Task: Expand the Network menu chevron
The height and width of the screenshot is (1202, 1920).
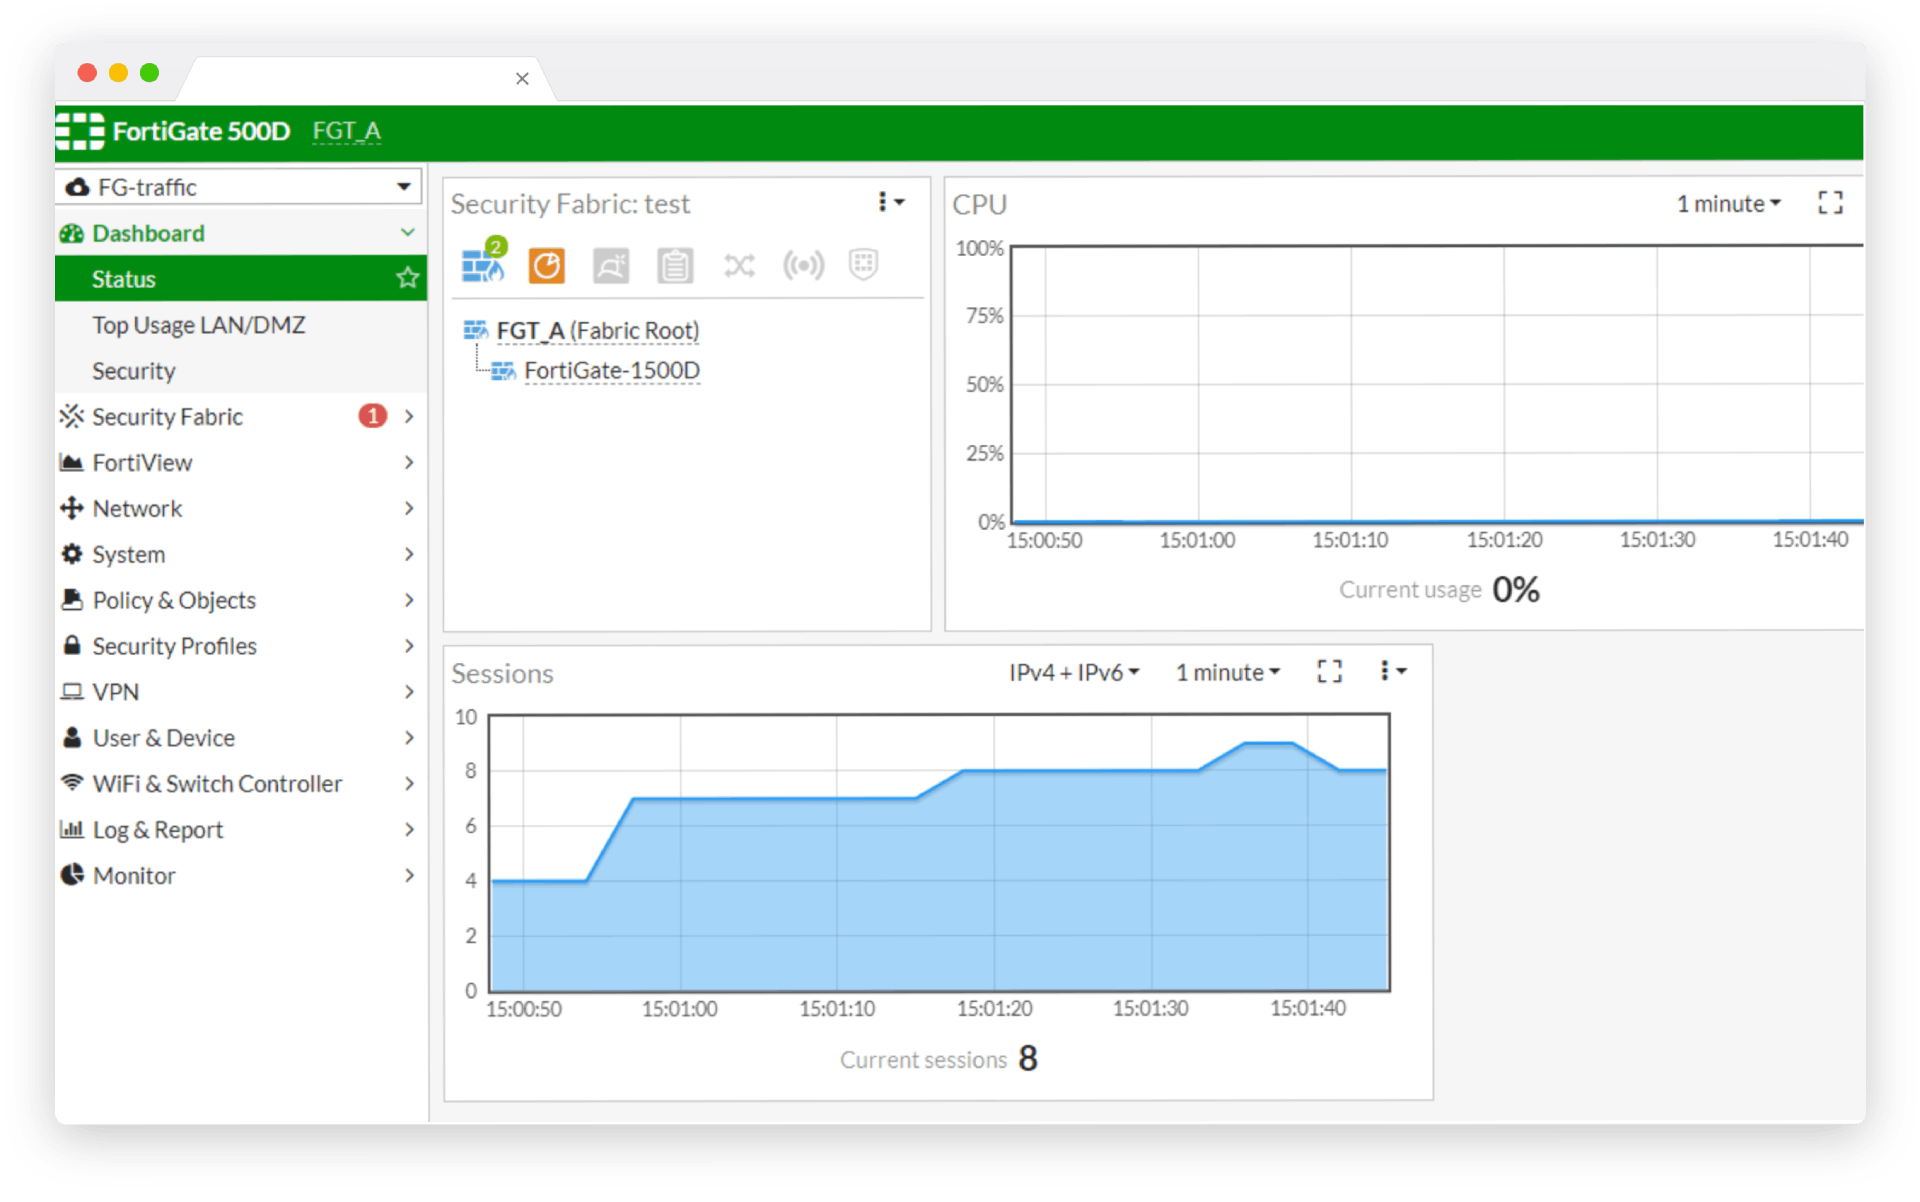Action: pyautogui.click(x=409, y=508)
